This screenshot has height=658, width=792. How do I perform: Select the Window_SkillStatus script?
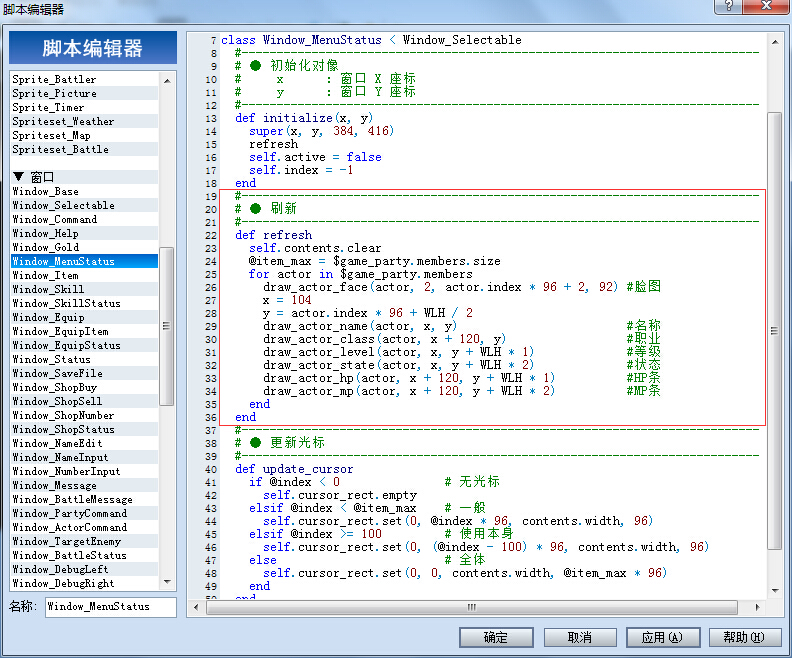[84, 303]
